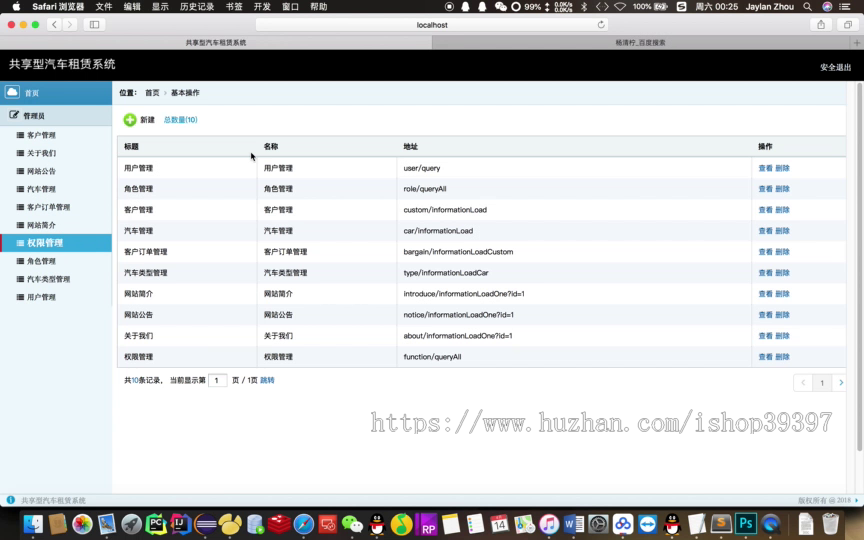Open System Preferences in the Dock

click(598, 524)
